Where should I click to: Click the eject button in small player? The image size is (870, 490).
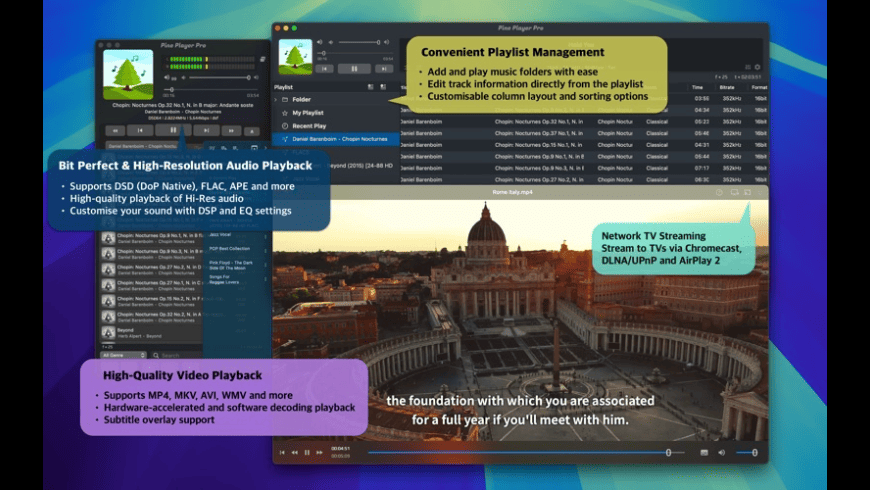click(252, 132)
